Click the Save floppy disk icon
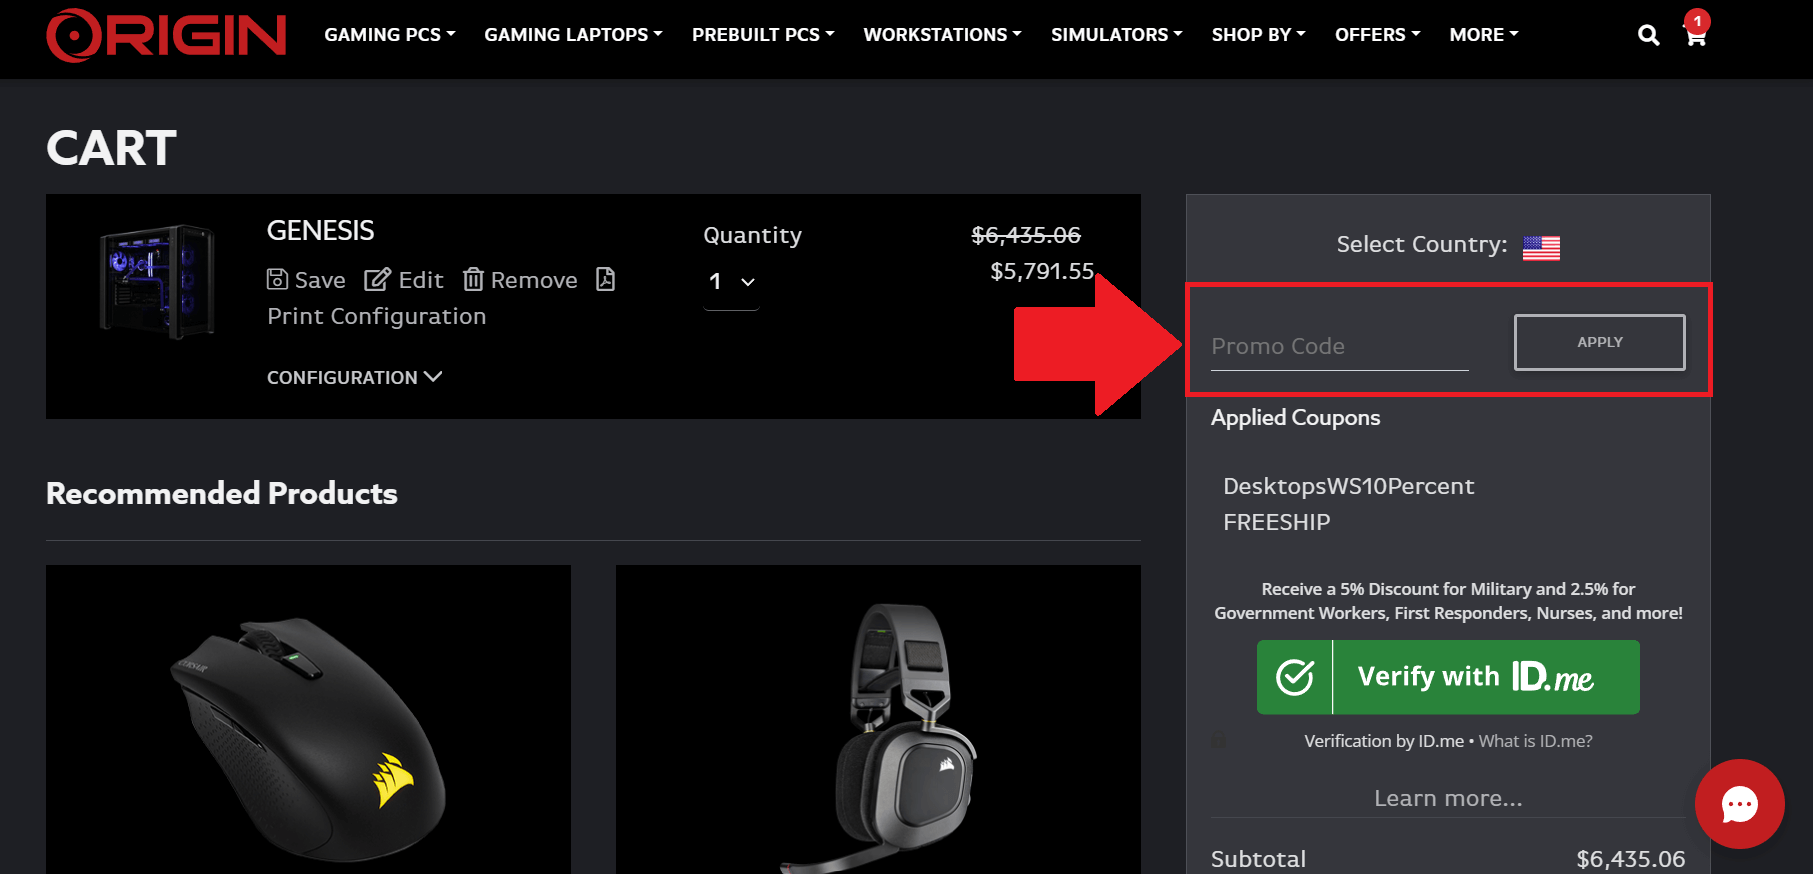 pyautogui.click(x=277, y=280)
